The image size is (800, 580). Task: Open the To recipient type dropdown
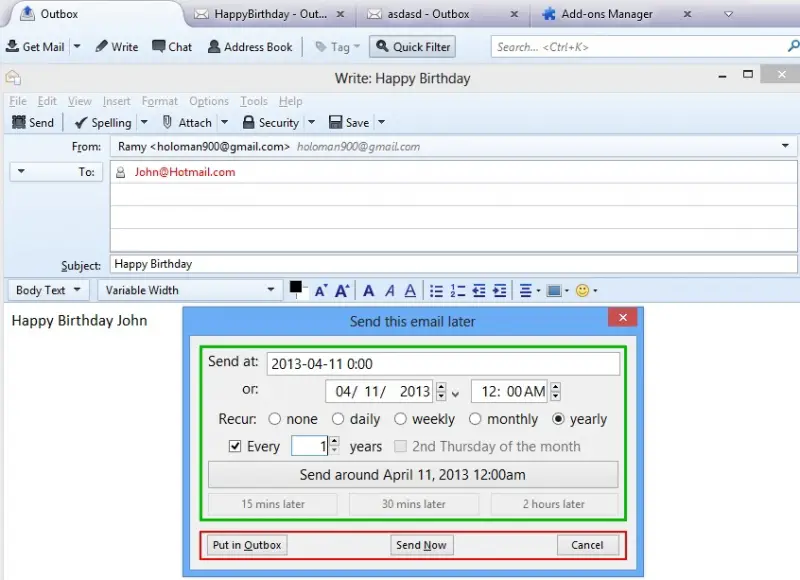(56, 171)
